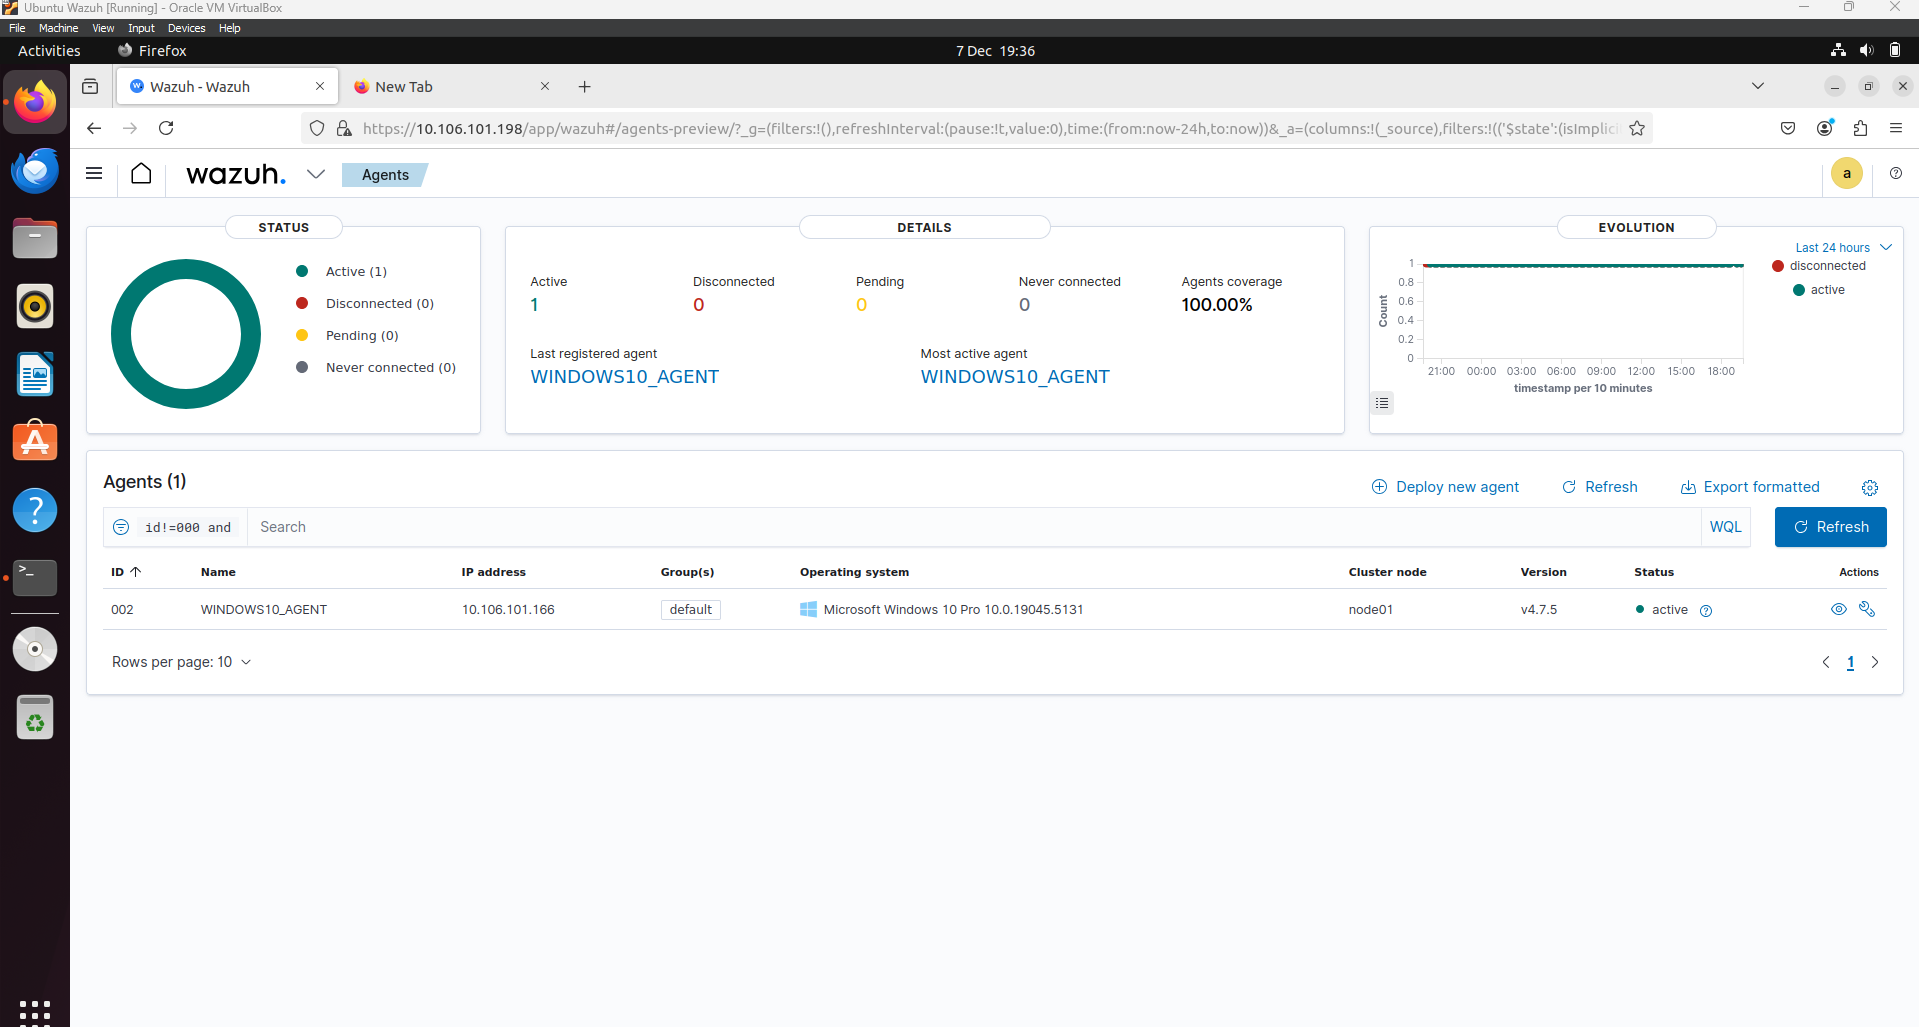Open the breadcrumb chevron next to wazuh logo
1919x1027 pixels.
point(316,173)
